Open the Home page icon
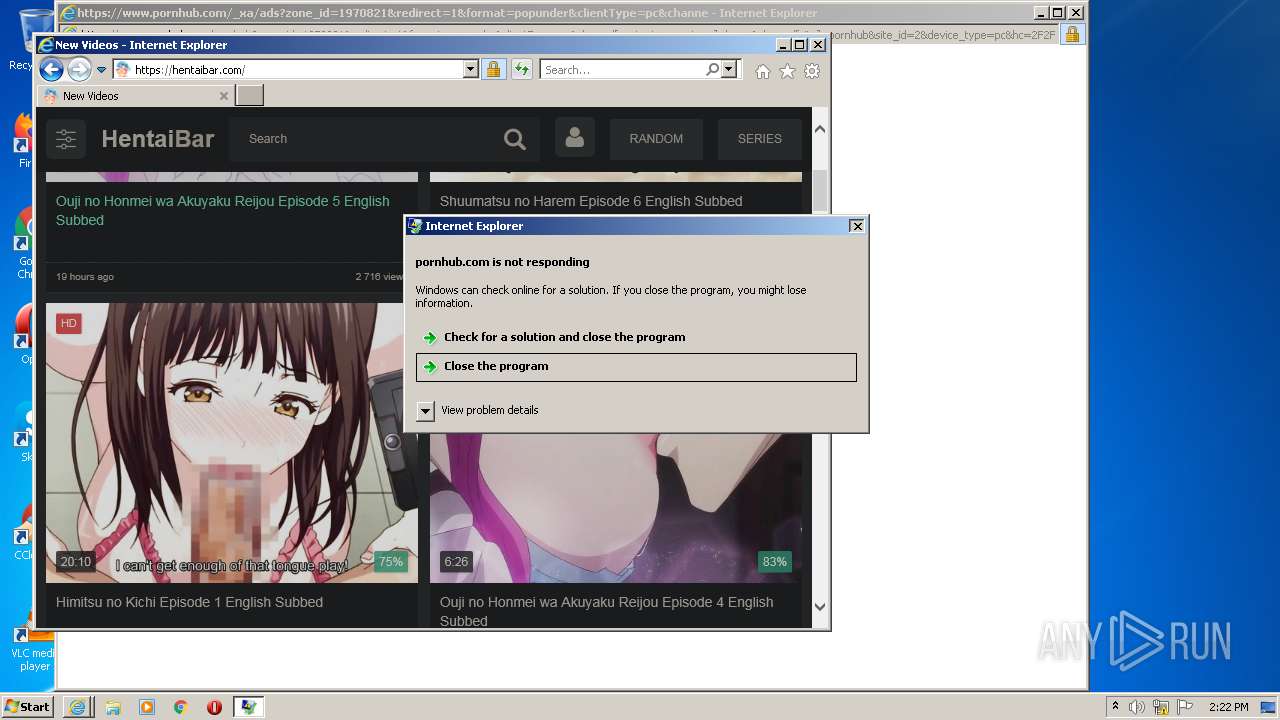The width and height of the screenshot is (1280, 720). click(x=763, y=71)
